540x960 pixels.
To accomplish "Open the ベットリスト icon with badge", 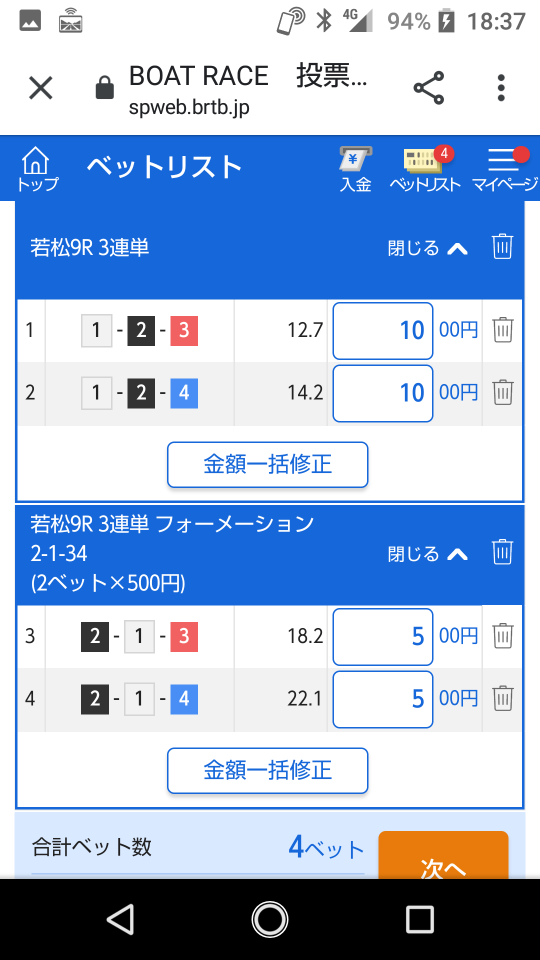I will (425, 170).
